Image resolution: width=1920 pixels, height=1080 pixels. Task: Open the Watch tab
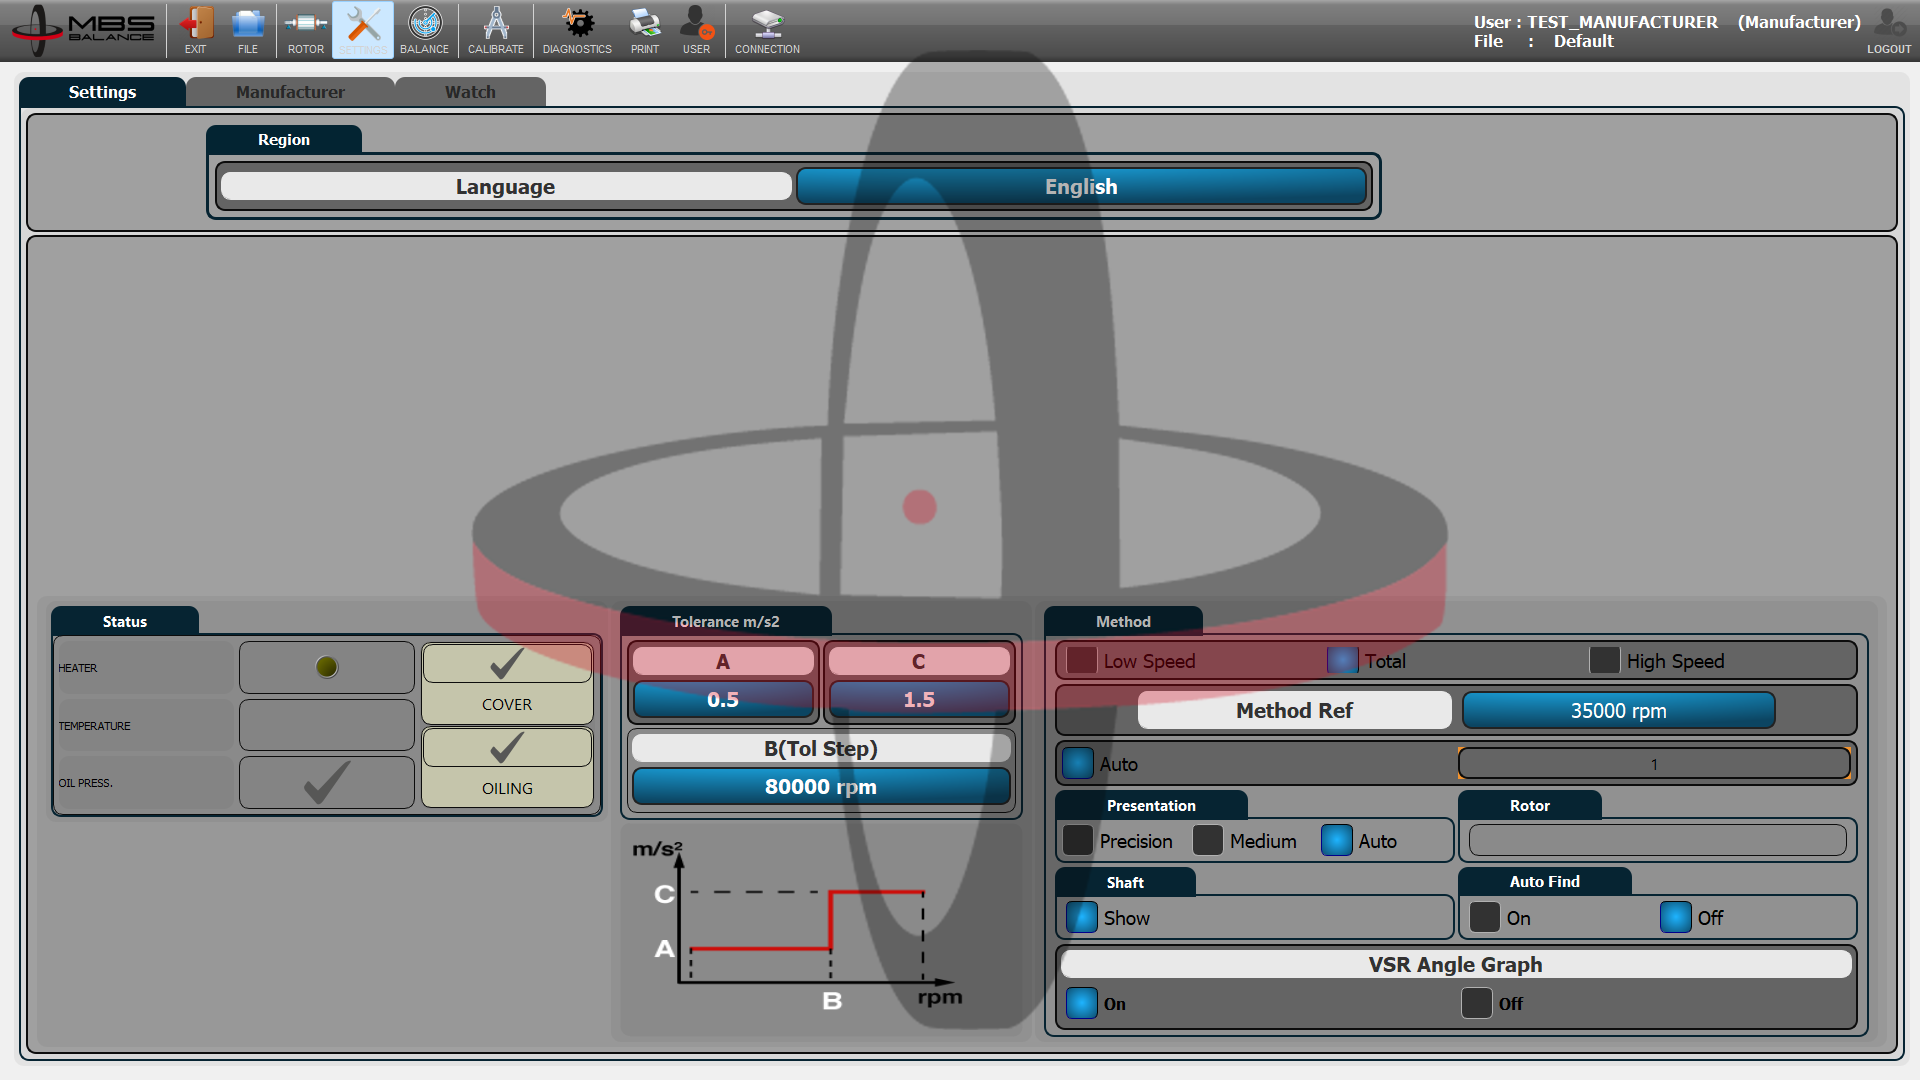pyautogui.click(x=470, y=91)
